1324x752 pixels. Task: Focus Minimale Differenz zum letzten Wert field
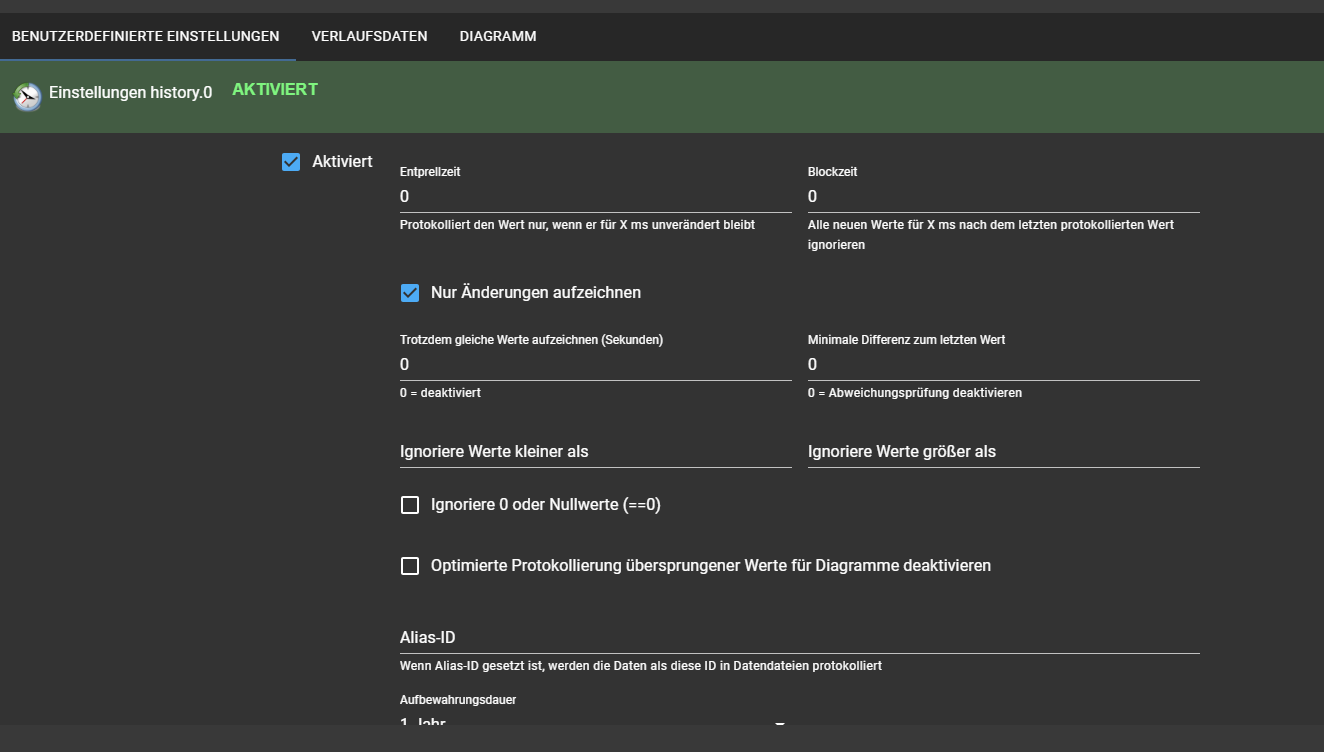pyautogui.click(x=1004, y=364)
